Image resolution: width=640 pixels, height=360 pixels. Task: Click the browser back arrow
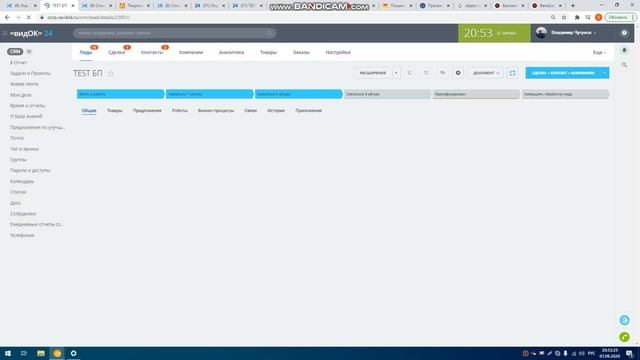click(x=7, y=18)
